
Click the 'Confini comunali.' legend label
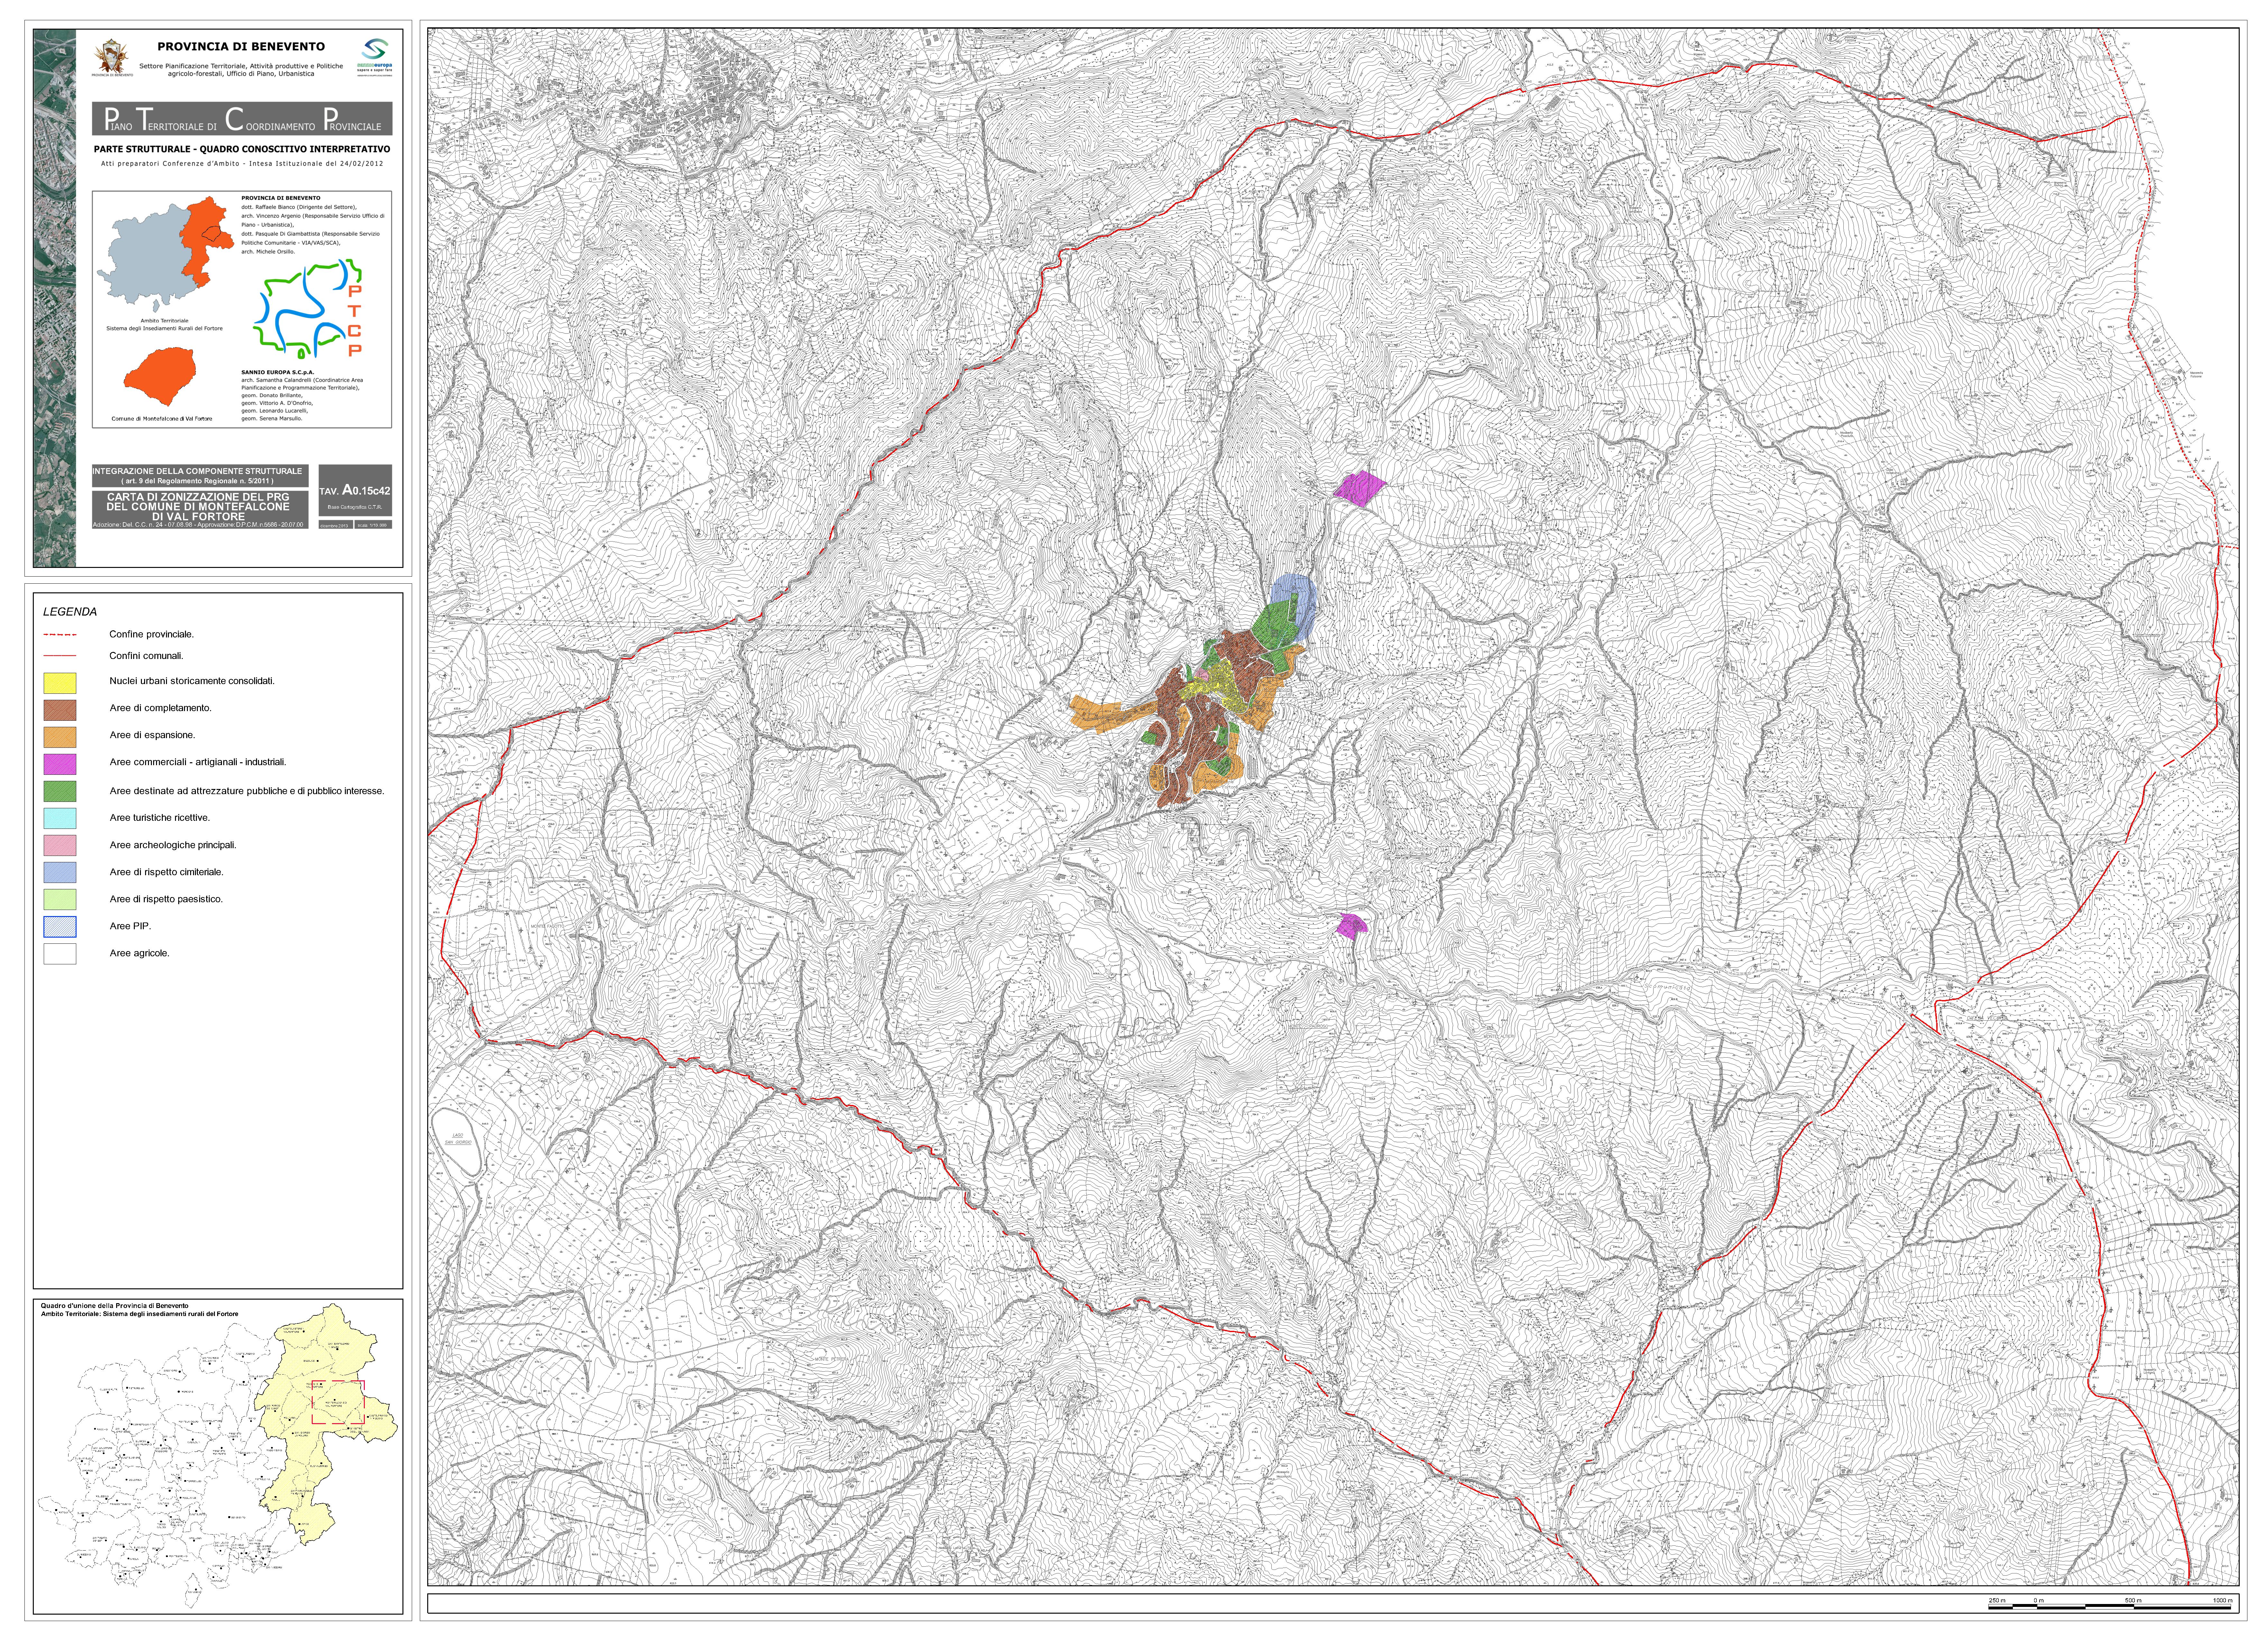tap(147, 656)
